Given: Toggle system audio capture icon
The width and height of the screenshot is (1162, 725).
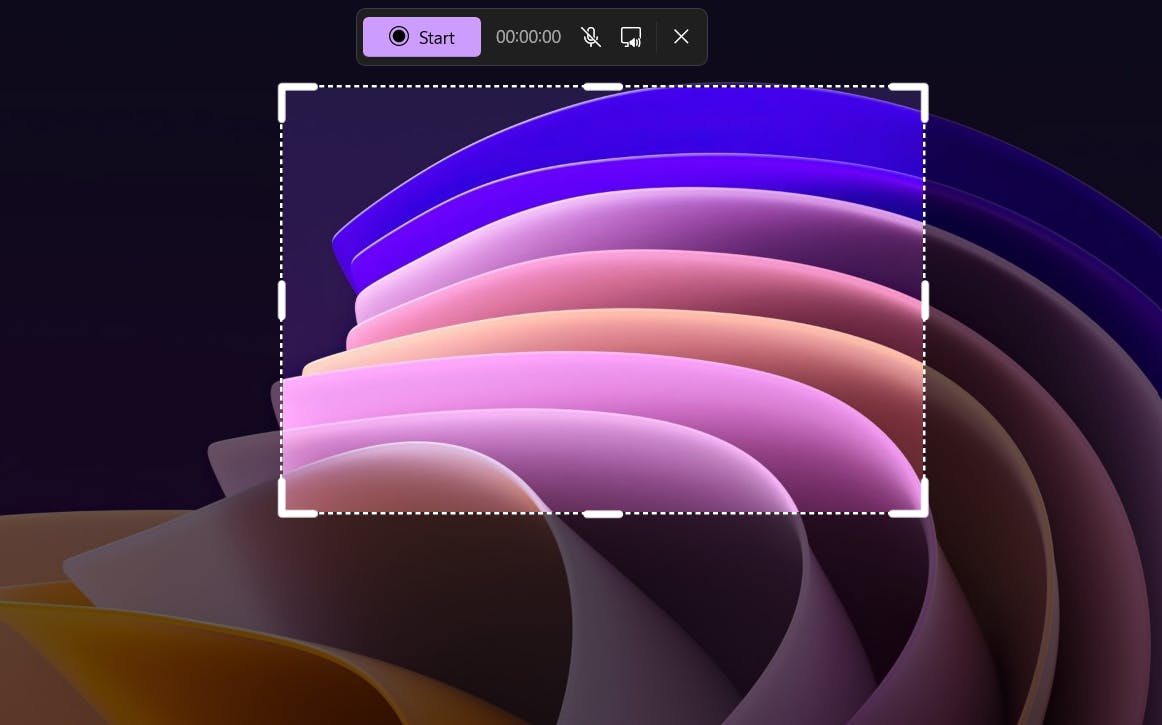Looking at the screenshot, I should pos(631,37).
